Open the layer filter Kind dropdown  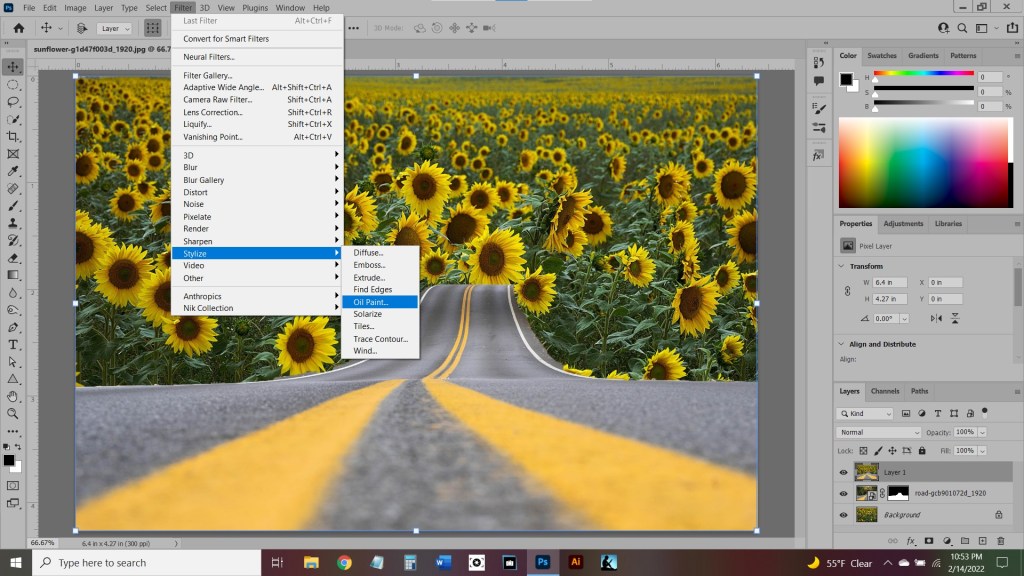tap(866, 413)
